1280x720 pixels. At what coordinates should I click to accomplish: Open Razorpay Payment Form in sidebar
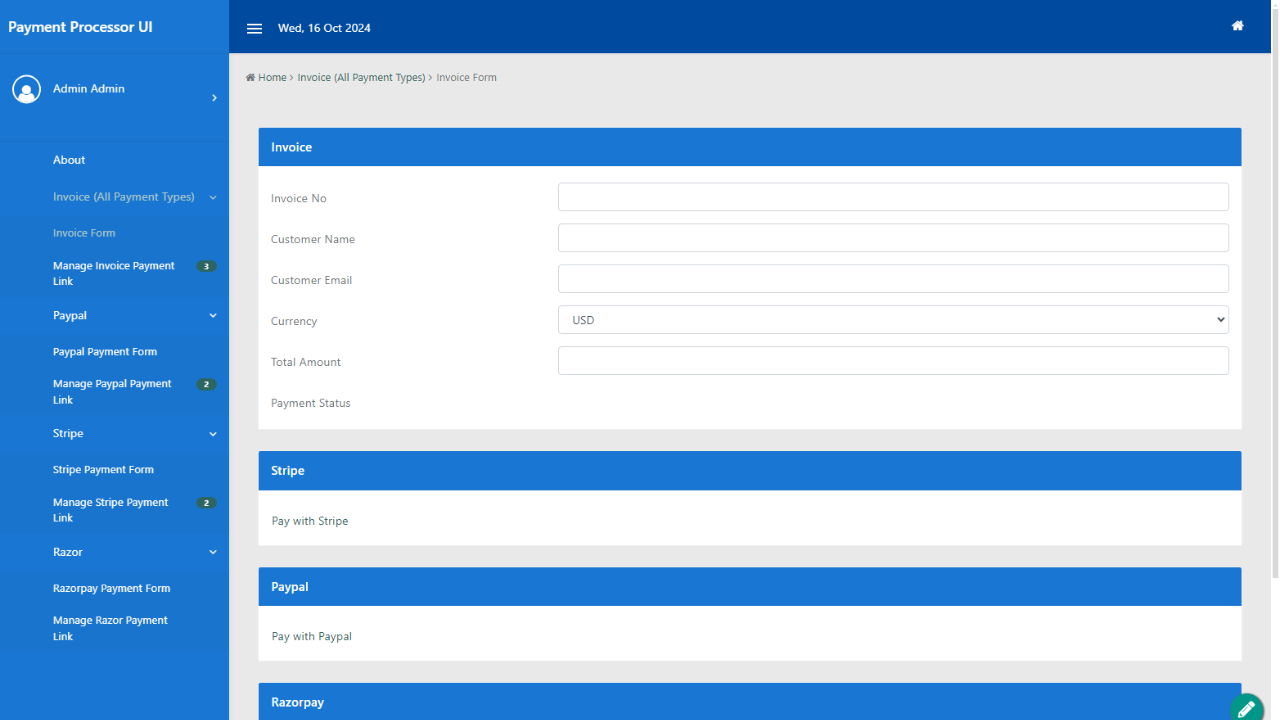pos(111,588)
